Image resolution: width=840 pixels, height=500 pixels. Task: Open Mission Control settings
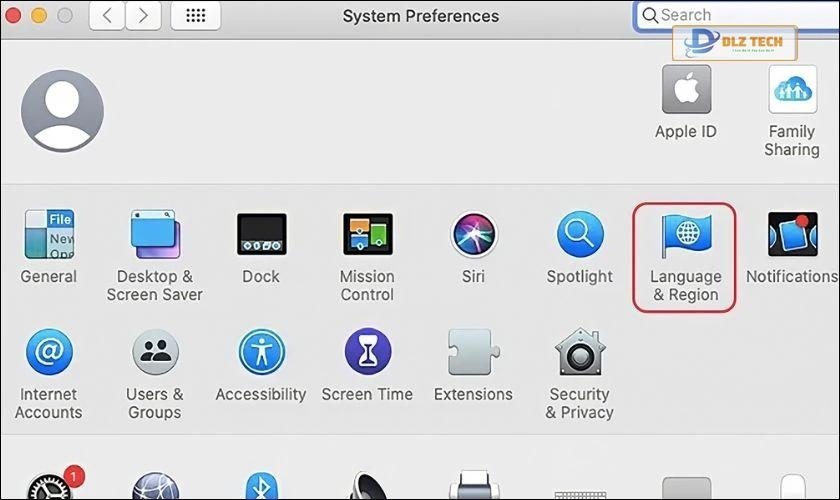[x=367, y=257]
